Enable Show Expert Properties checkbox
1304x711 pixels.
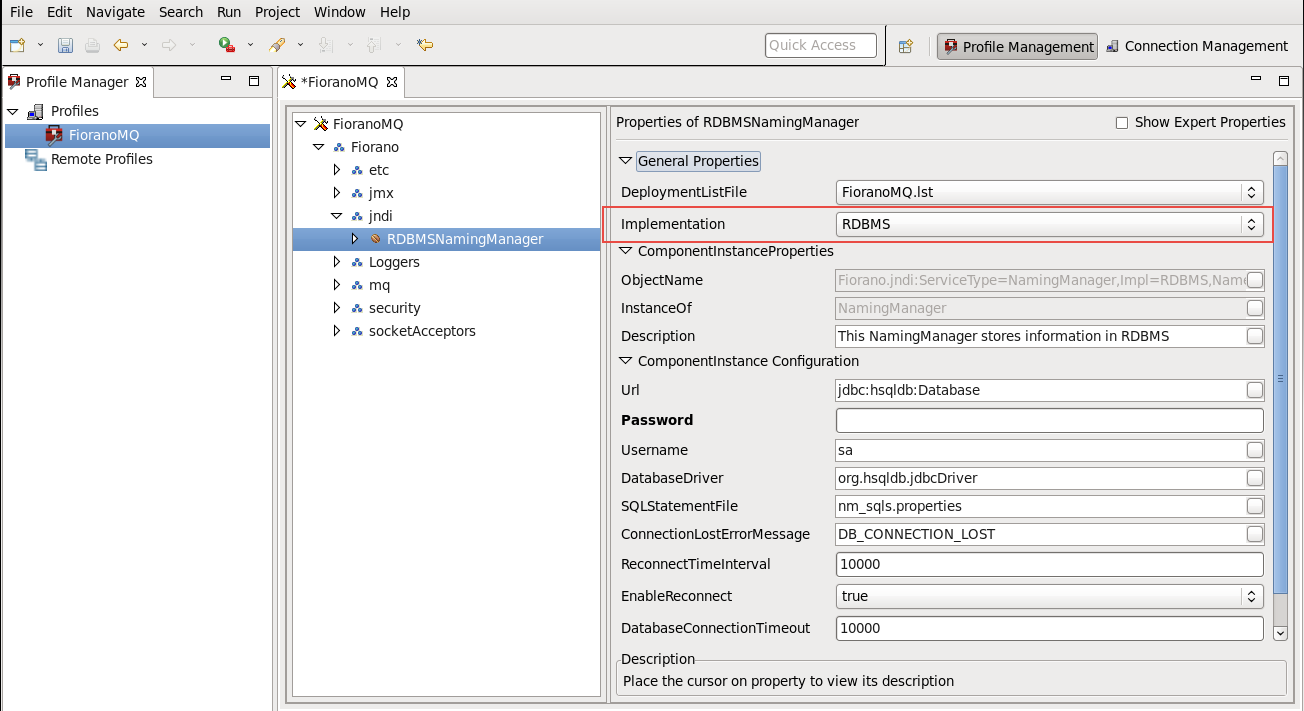pos(1122,123)
